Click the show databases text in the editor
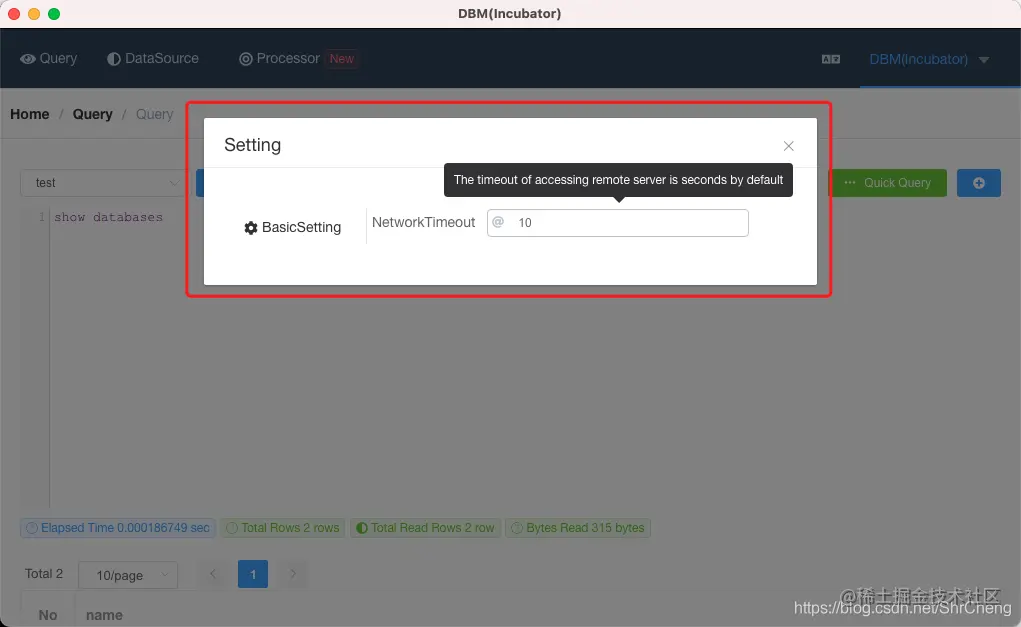 (108, 217)
